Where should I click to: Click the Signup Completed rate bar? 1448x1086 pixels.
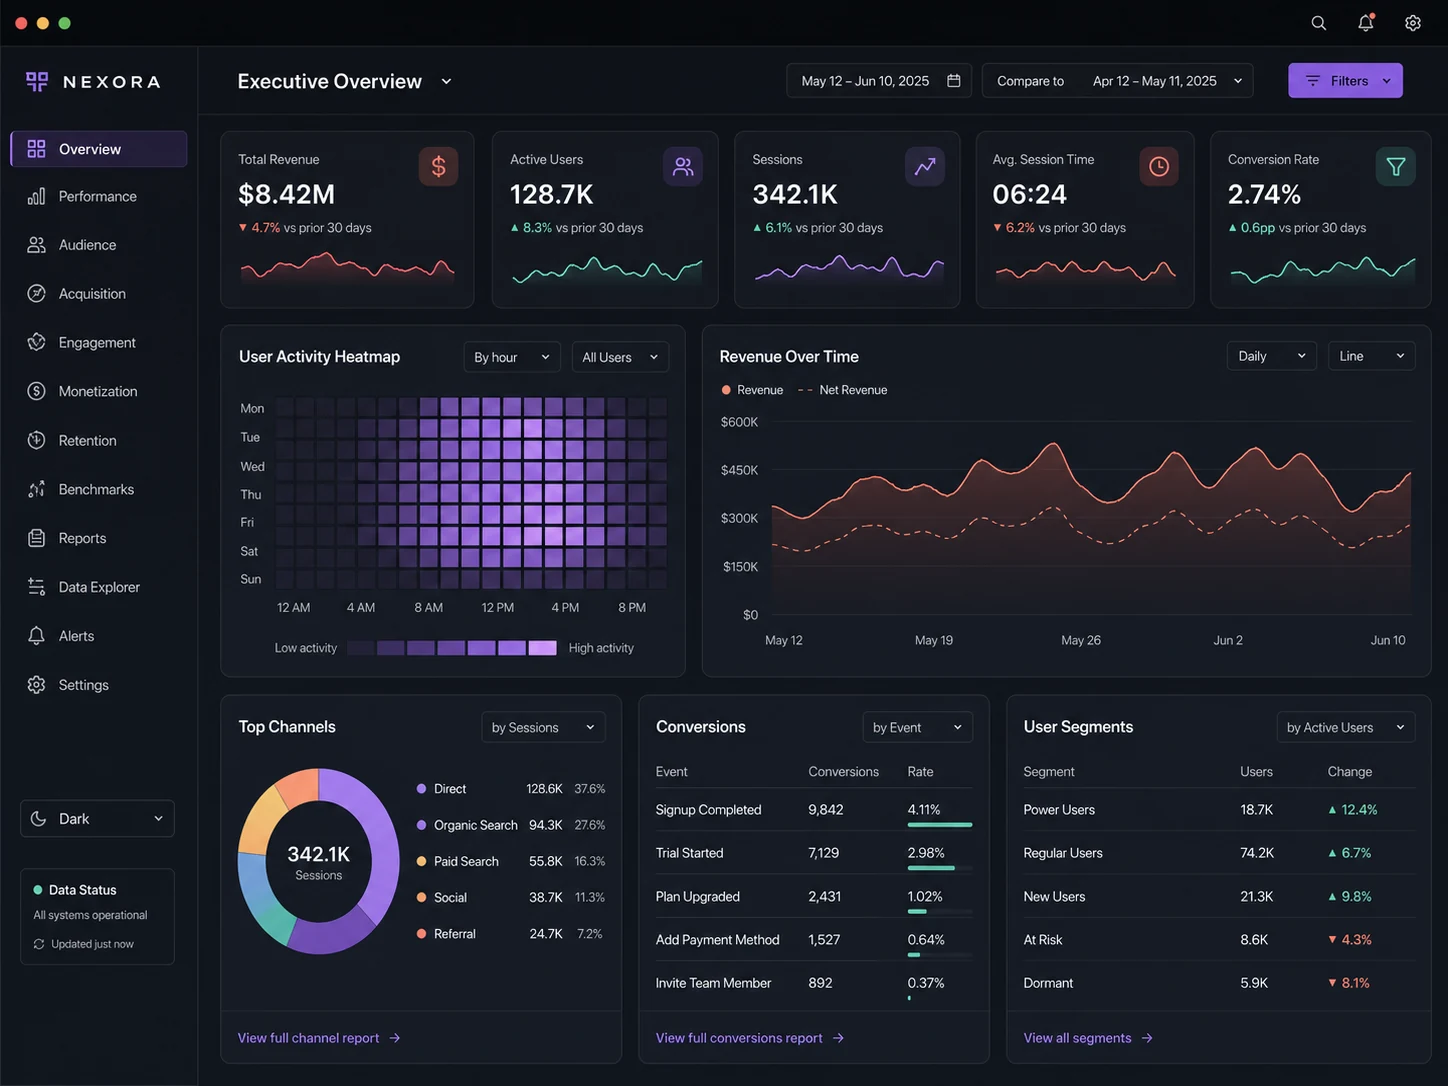(940, 825)
